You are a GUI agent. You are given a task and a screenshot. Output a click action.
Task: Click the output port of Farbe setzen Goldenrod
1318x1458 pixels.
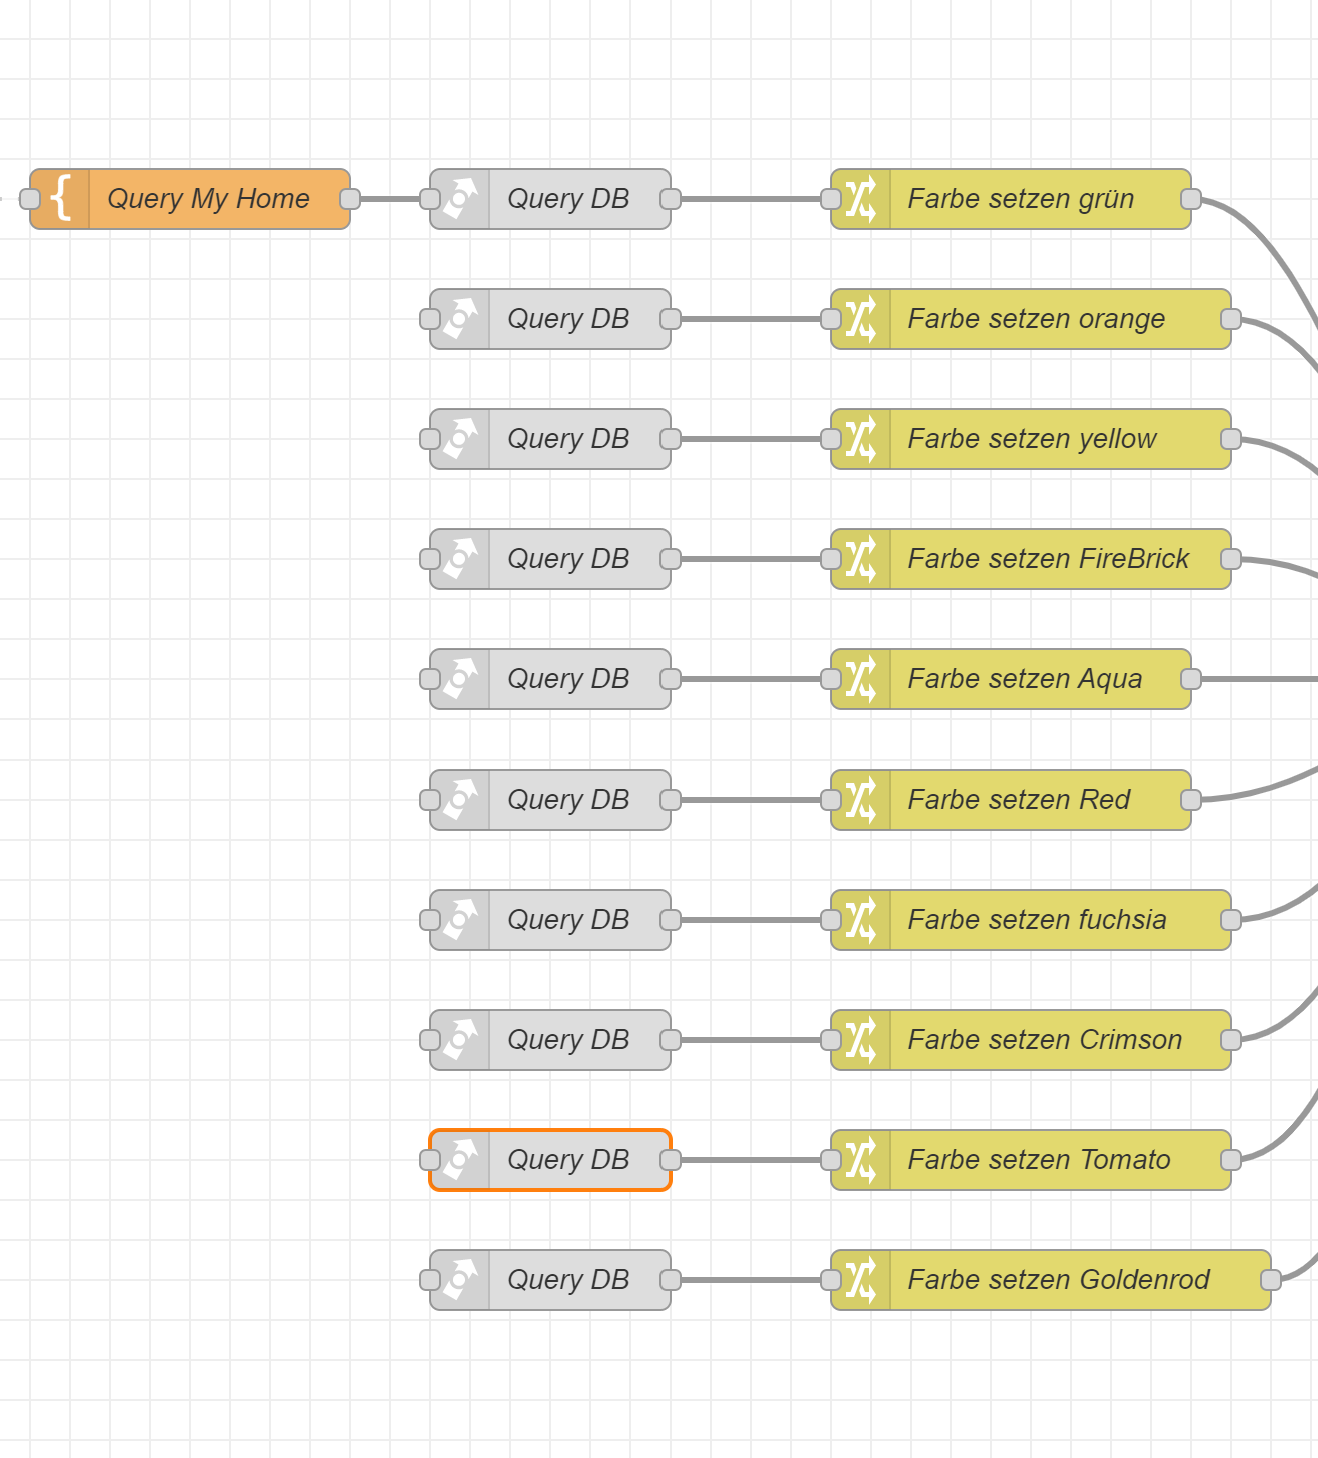[x=1271, y=1280]
